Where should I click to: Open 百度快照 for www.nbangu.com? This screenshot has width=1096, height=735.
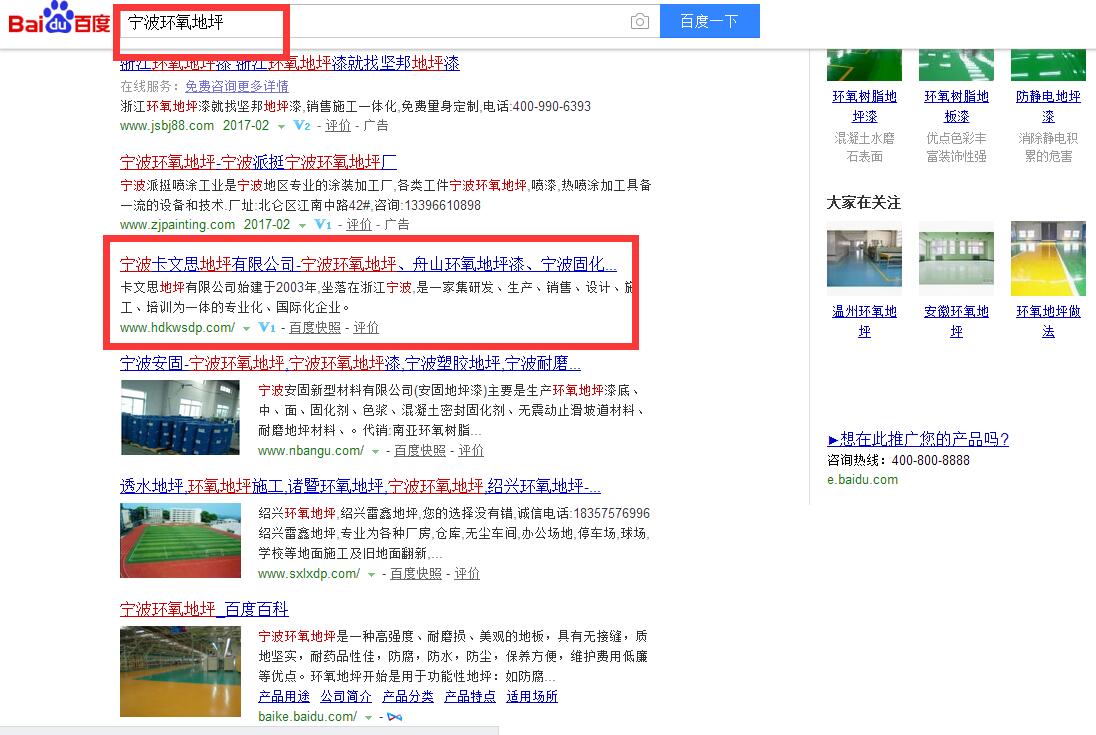coord(420,451)
